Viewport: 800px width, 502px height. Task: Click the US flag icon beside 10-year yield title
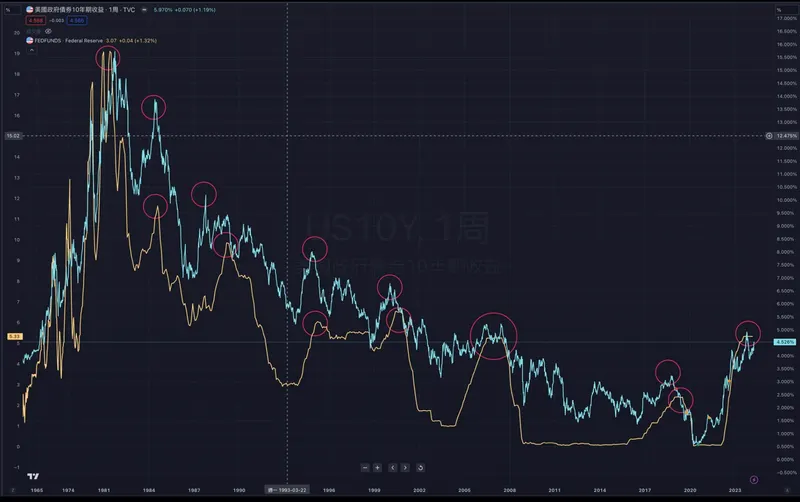(30, 10)
